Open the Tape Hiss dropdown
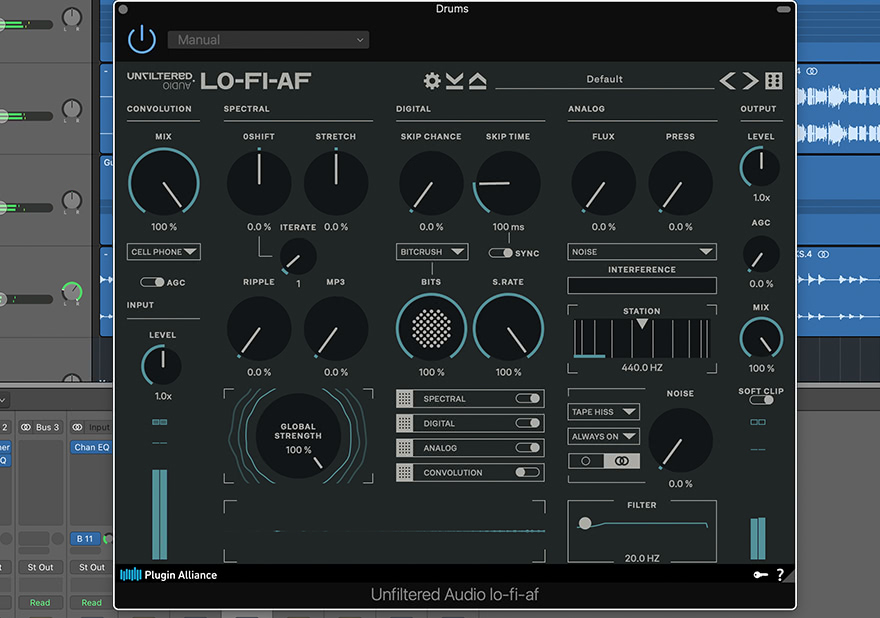This screenshot has width=880, height=618. pos(603,412)
